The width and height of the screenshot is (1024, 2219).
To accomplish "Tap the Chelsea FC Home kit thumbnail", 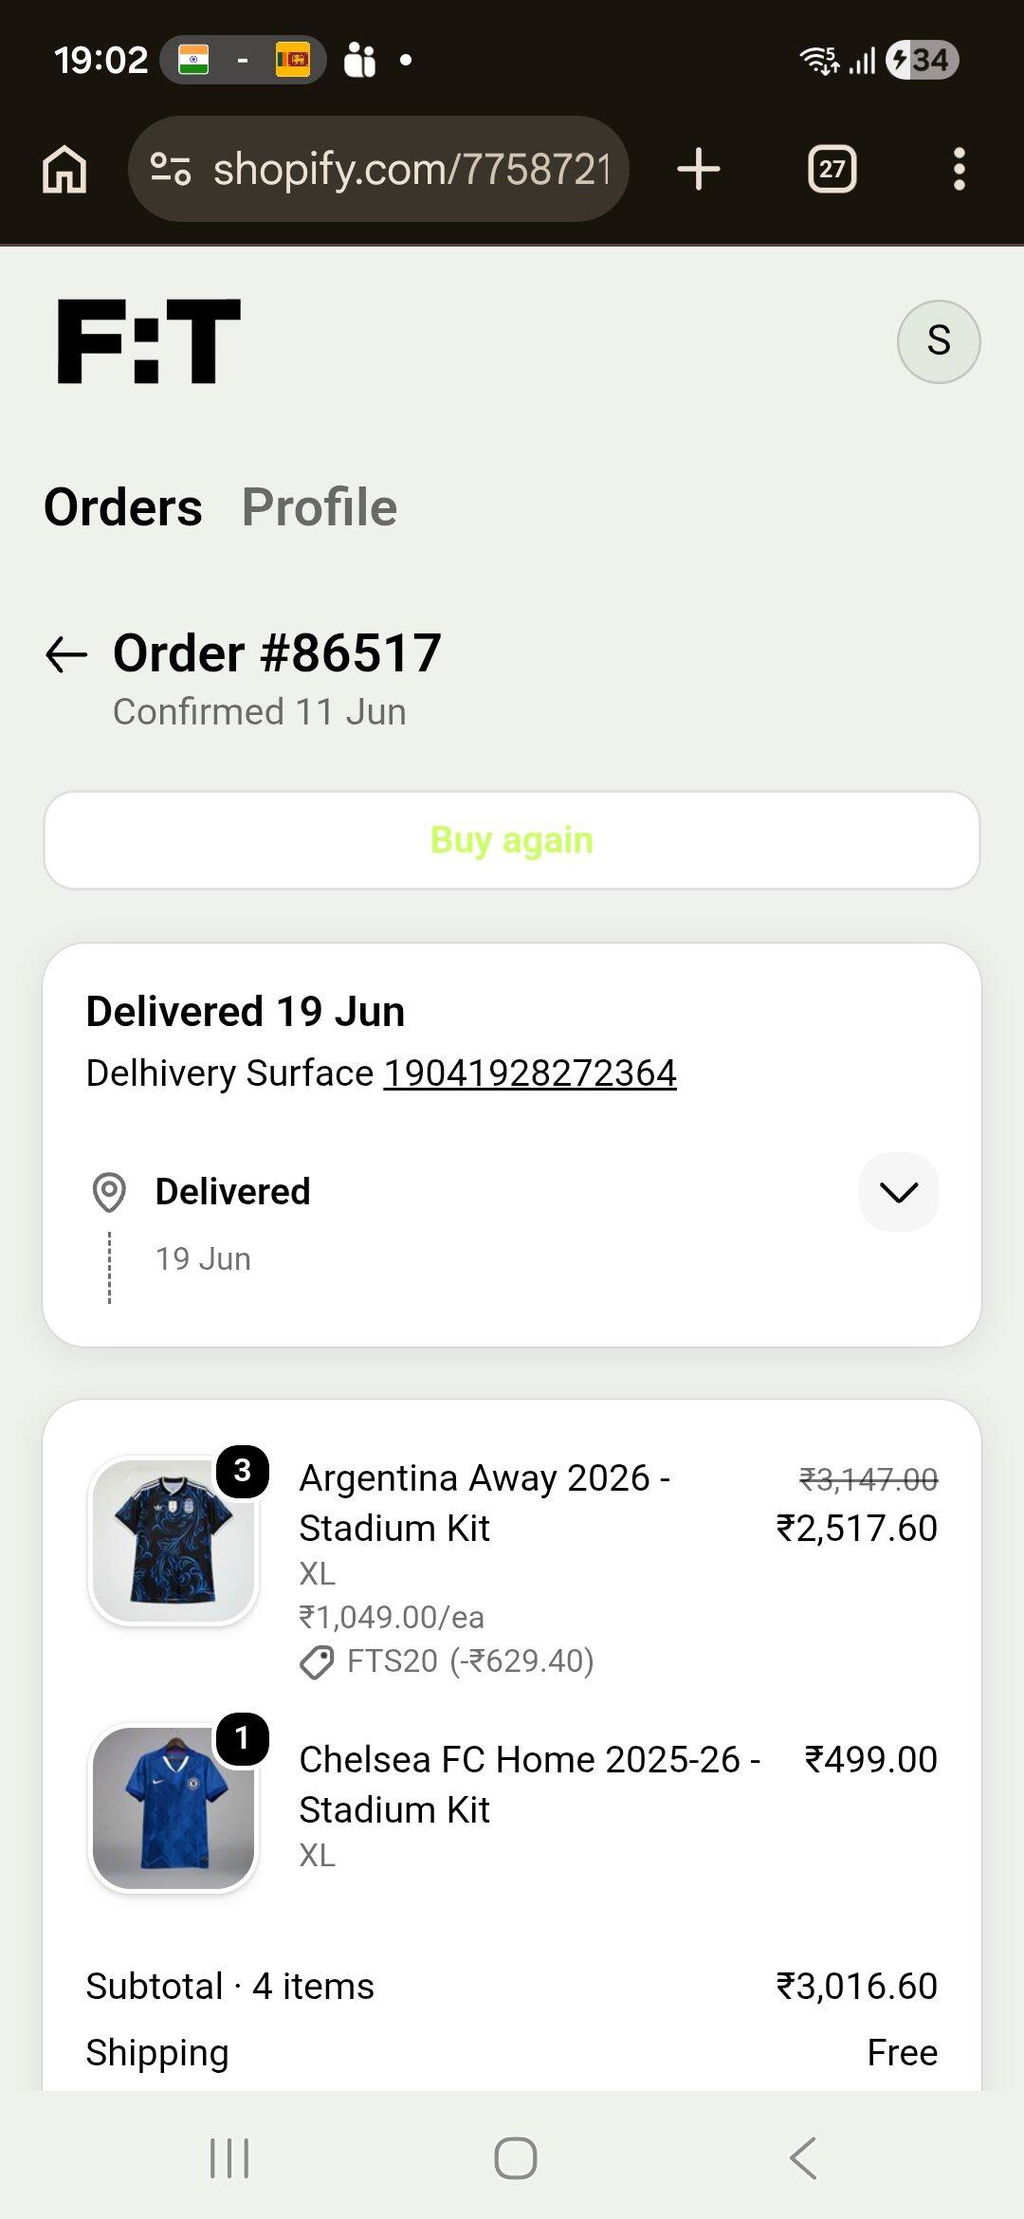I will [174, 1808].
